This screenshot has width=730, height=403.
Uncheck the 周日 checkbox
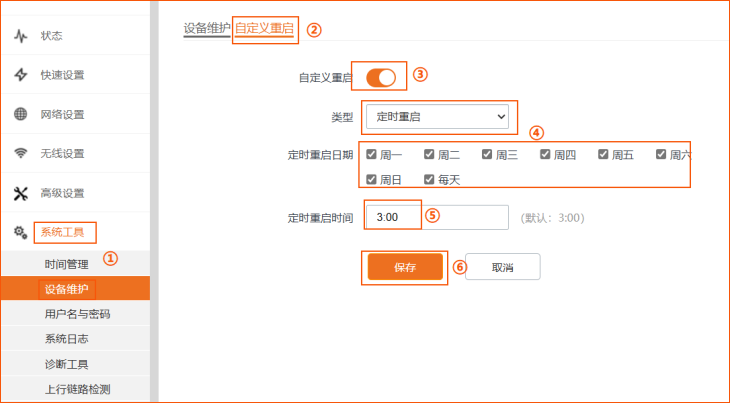(371, 179)
